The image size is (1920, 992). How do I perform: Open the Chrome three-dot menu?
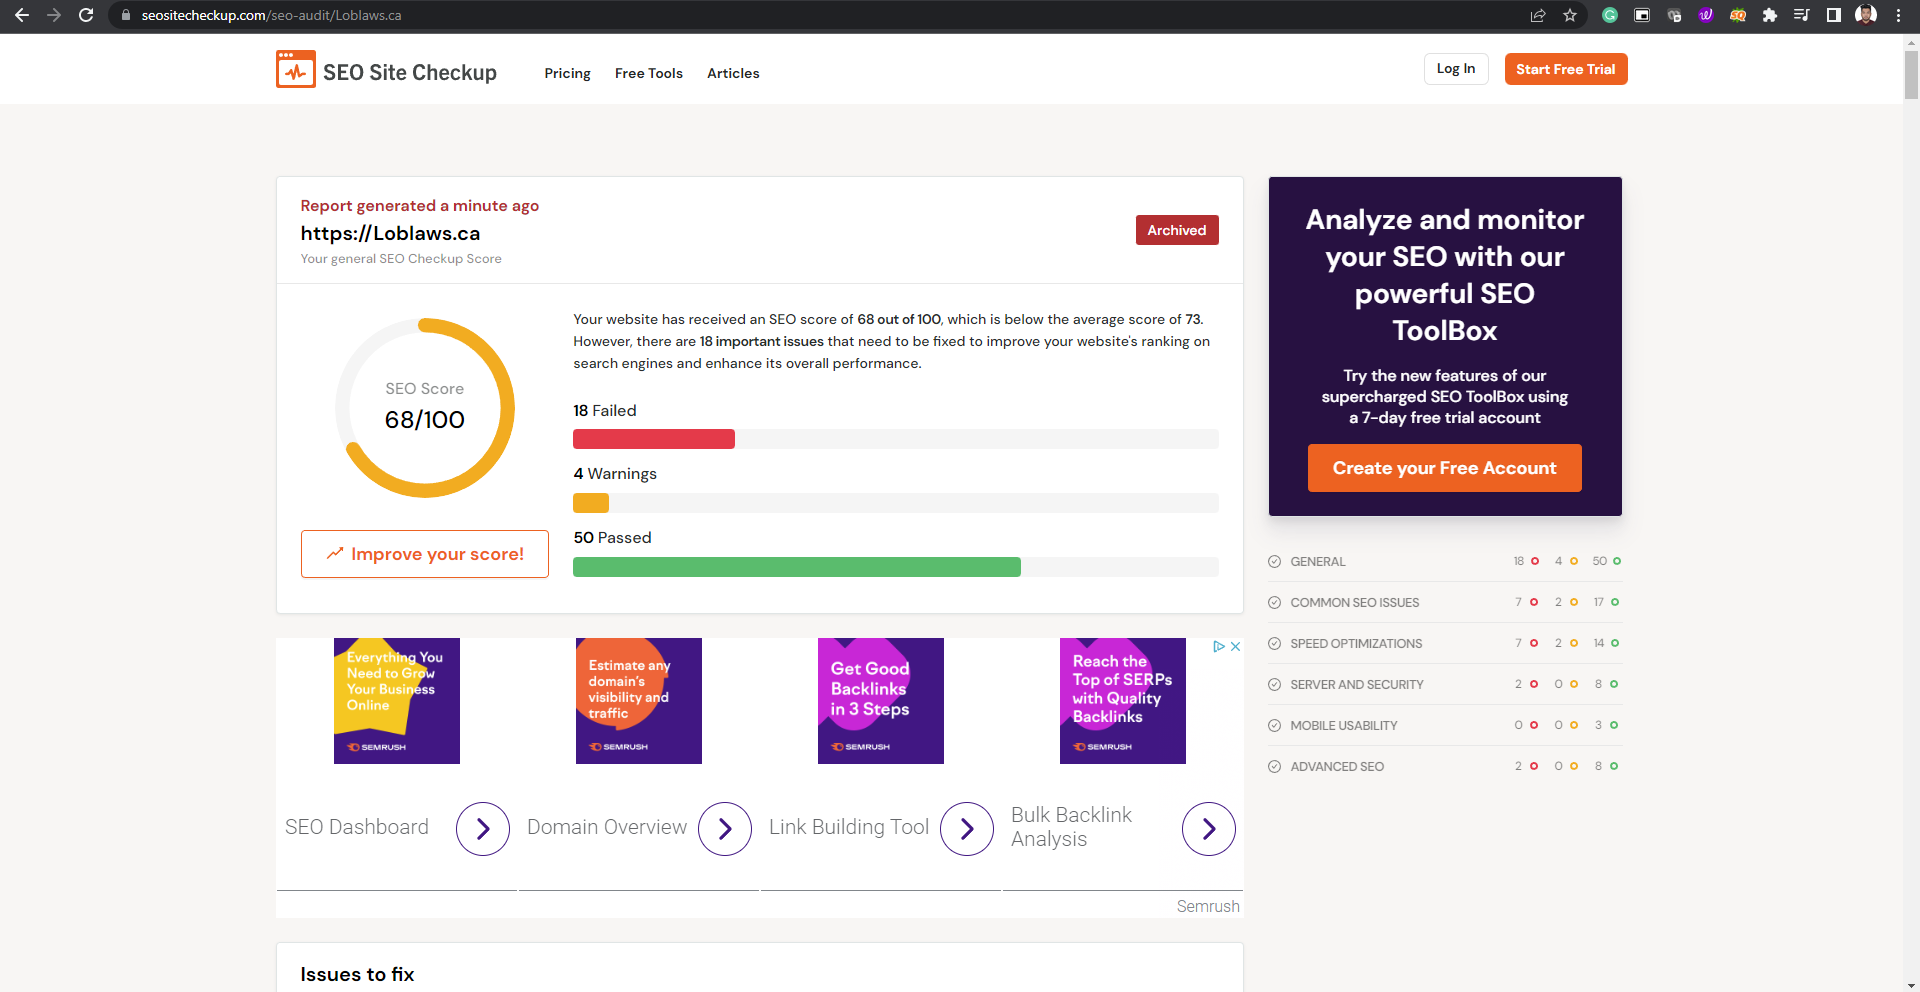point(1898,15)
